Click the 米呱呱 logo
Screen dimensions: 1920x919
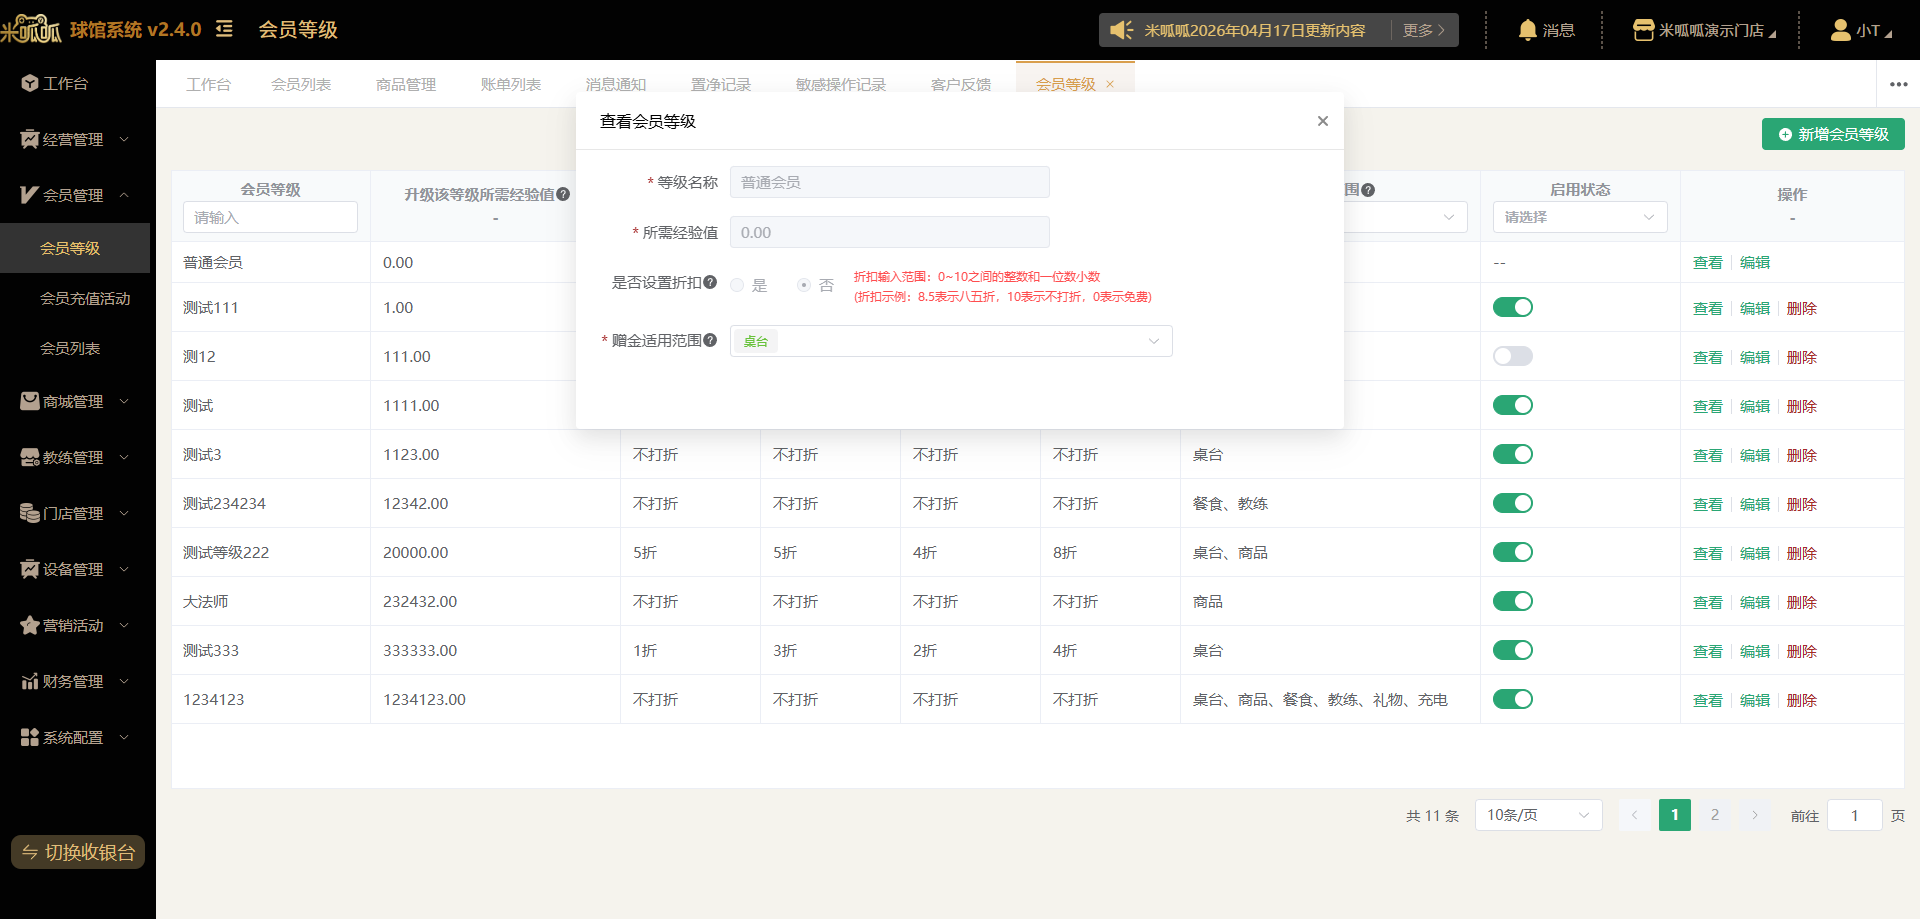31,29
